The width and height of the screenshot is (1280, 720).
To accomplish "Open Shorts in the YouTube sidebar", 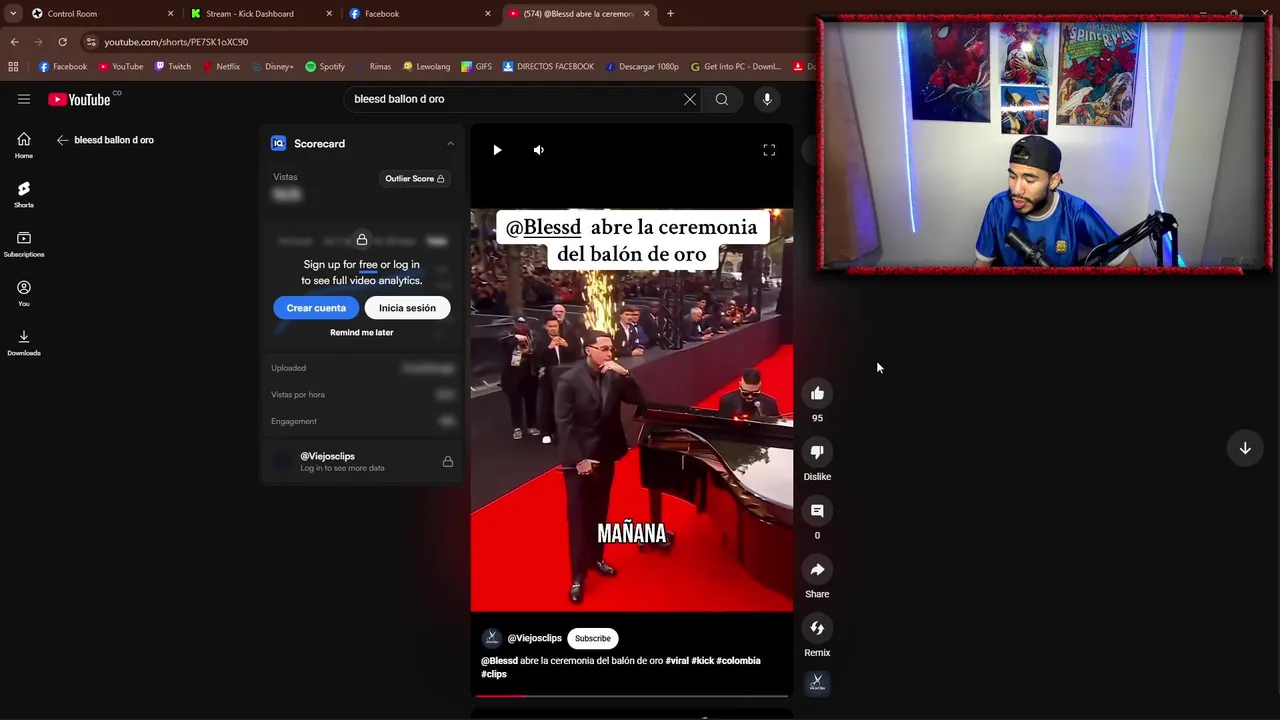I will click(24, 194).
